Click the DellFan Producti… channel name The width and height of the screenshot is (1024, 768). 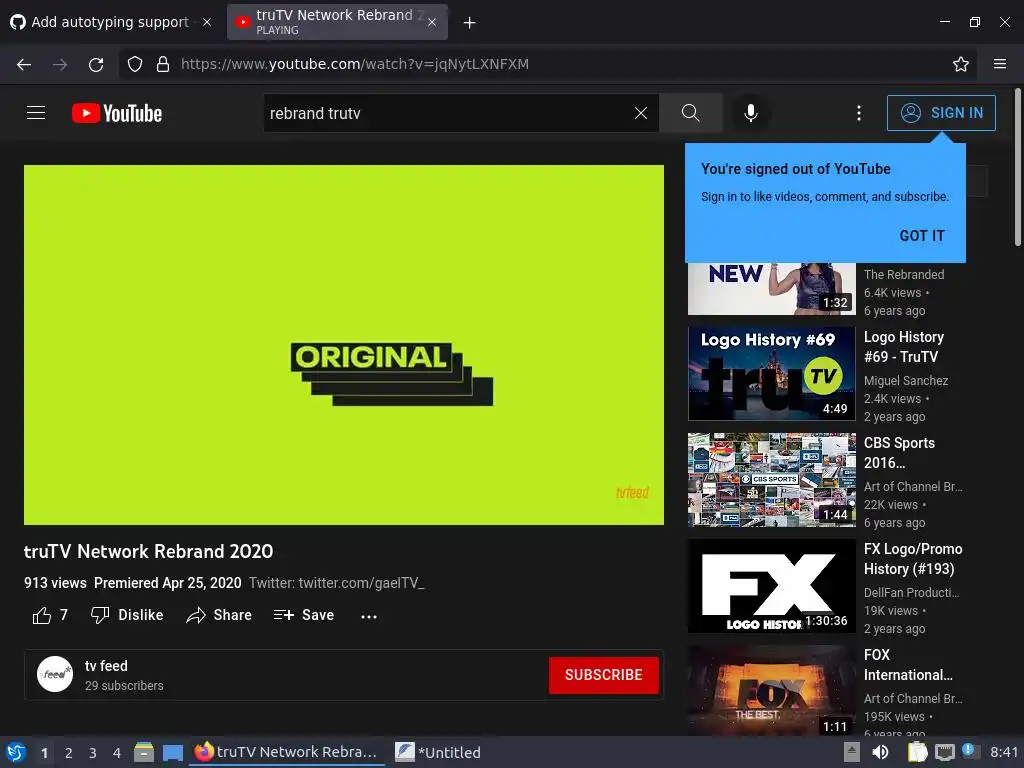coord(912,592)
